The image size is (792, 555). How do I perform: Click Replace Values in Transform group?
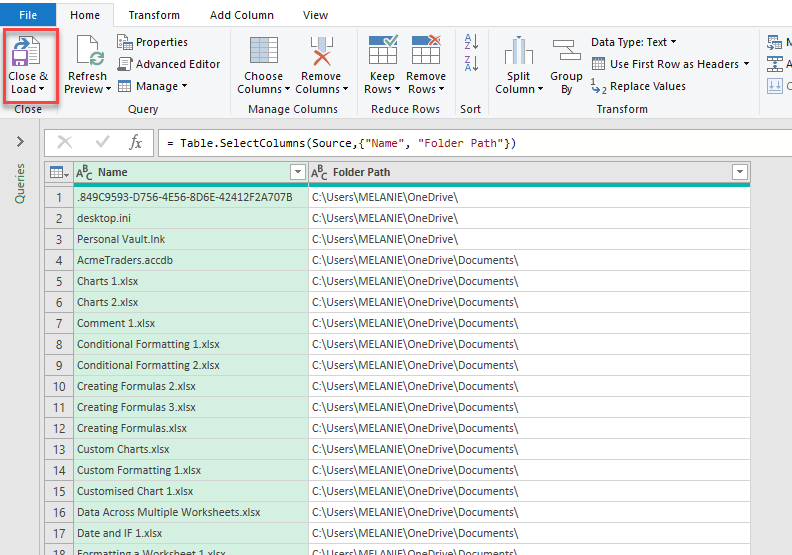tap(639, 86)
